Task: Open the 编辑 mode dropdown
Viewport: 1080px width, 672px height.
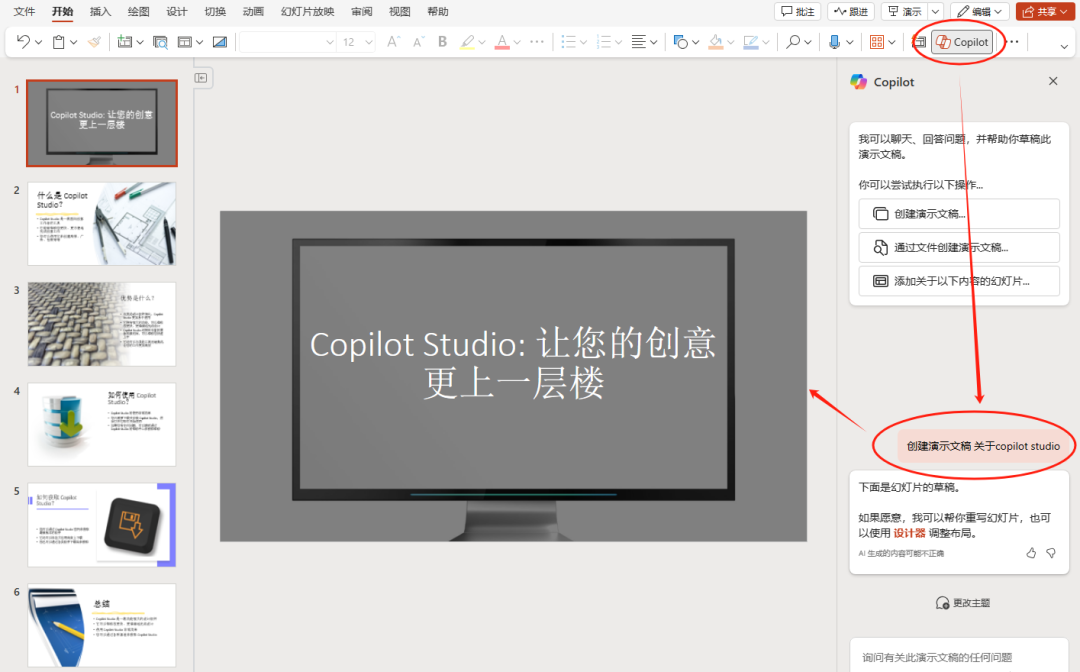Action: coord(979,12)
